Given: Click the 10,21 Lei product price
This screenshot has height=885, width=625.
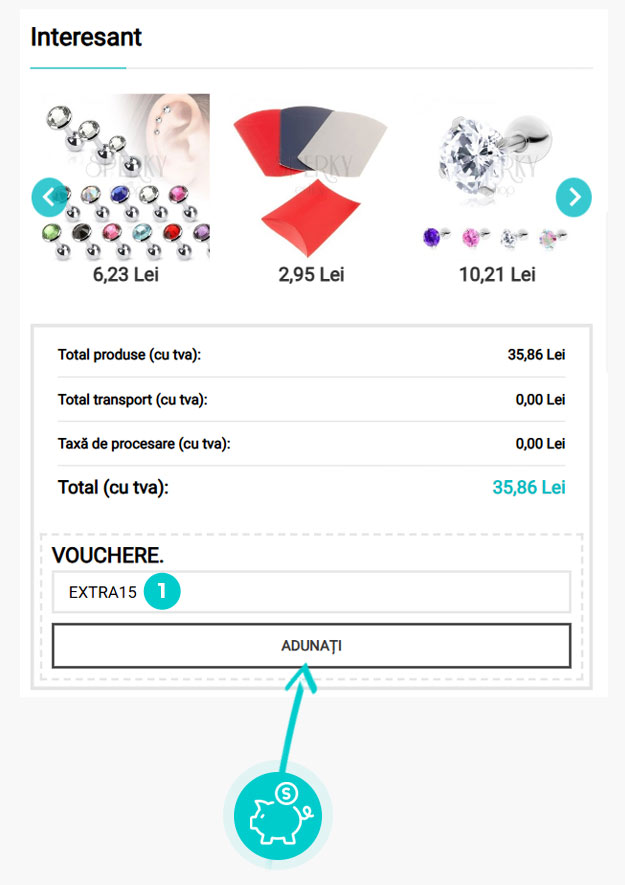Looking at the screenshot, I should pyautogui.click(x=497, y=274).
